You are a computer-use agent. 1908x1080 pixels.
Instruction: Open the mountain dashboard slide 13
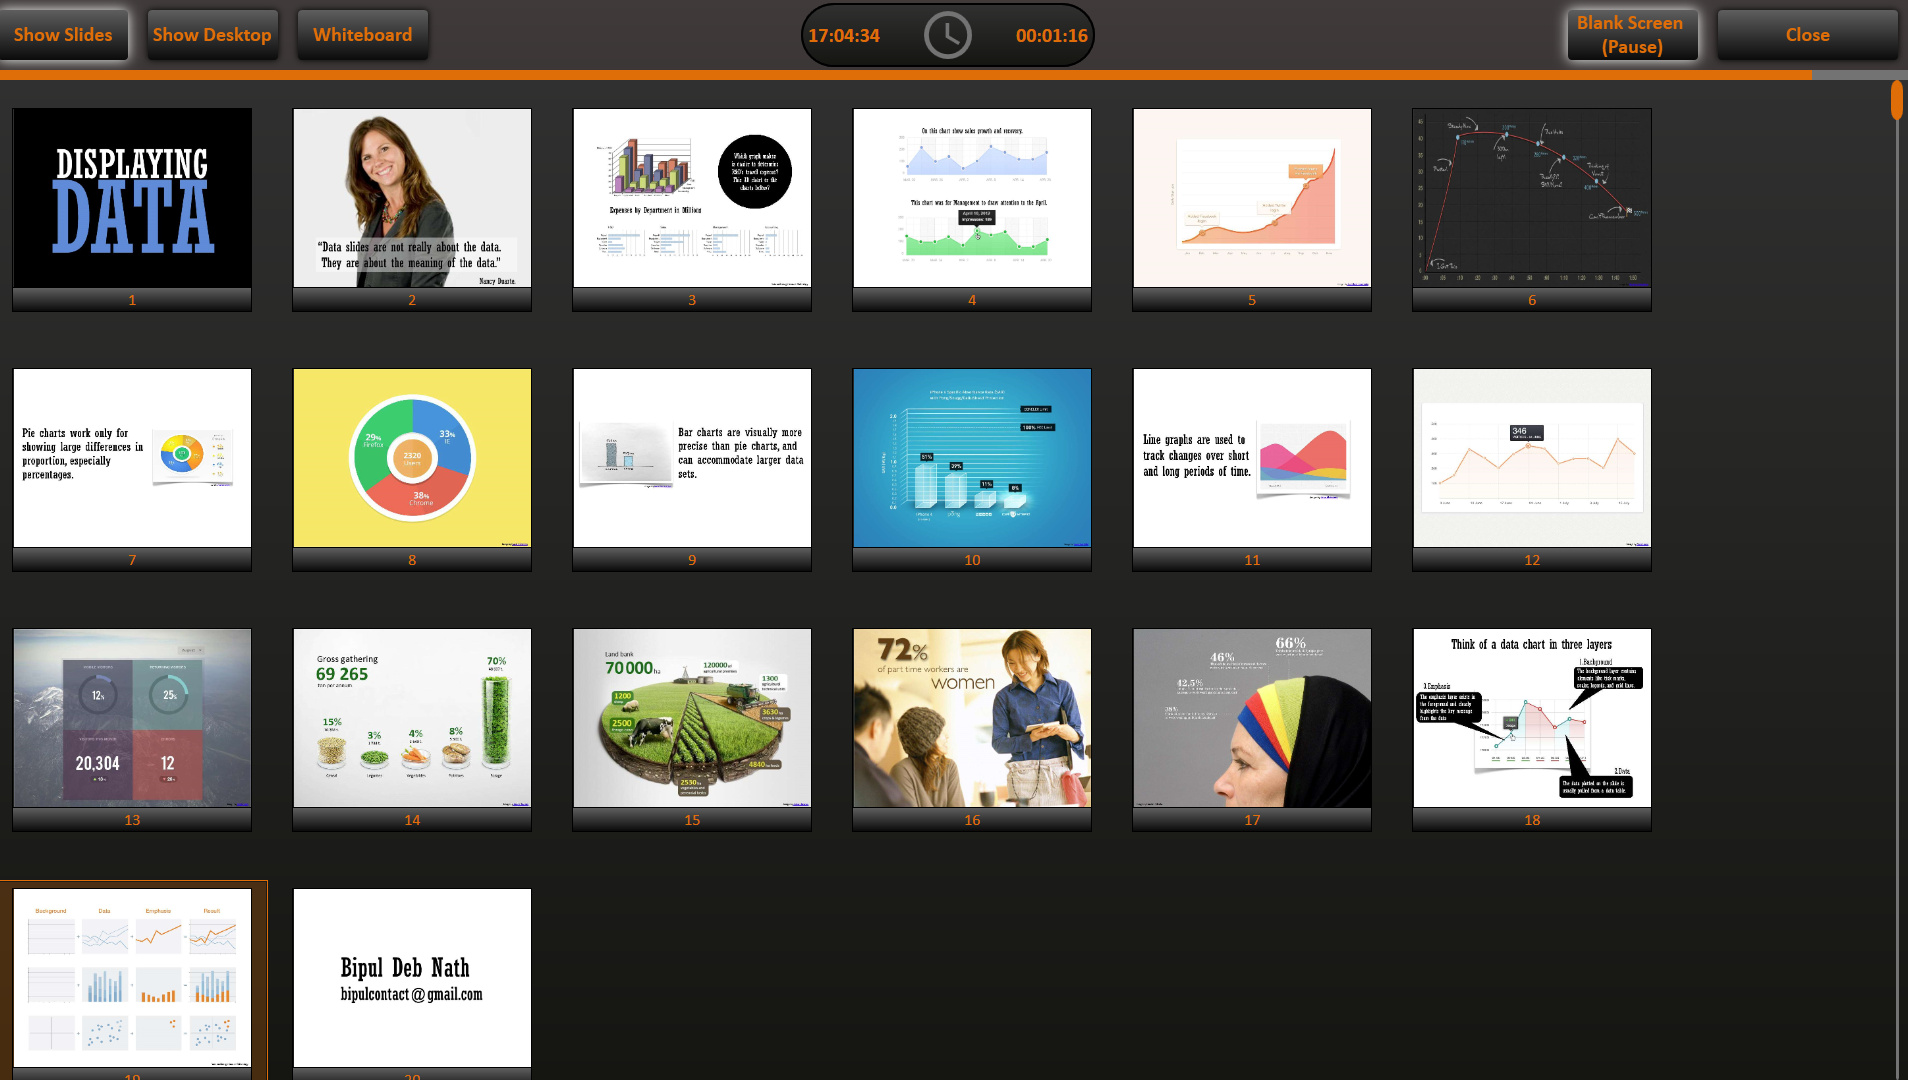(131, 718)
